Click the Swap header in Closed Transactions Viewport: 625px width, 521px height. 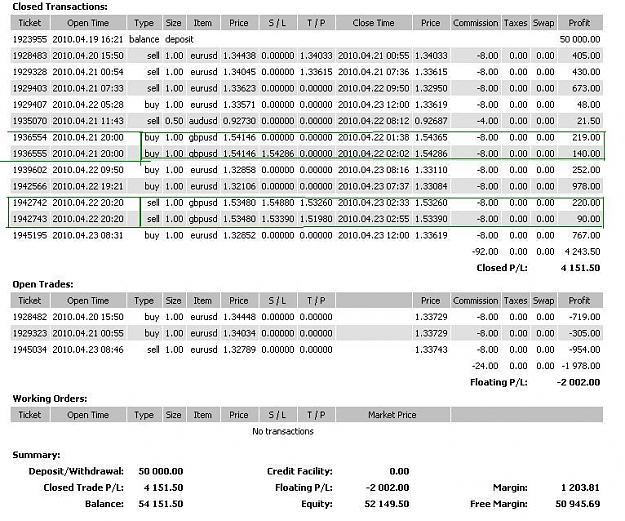coord(544,23)
